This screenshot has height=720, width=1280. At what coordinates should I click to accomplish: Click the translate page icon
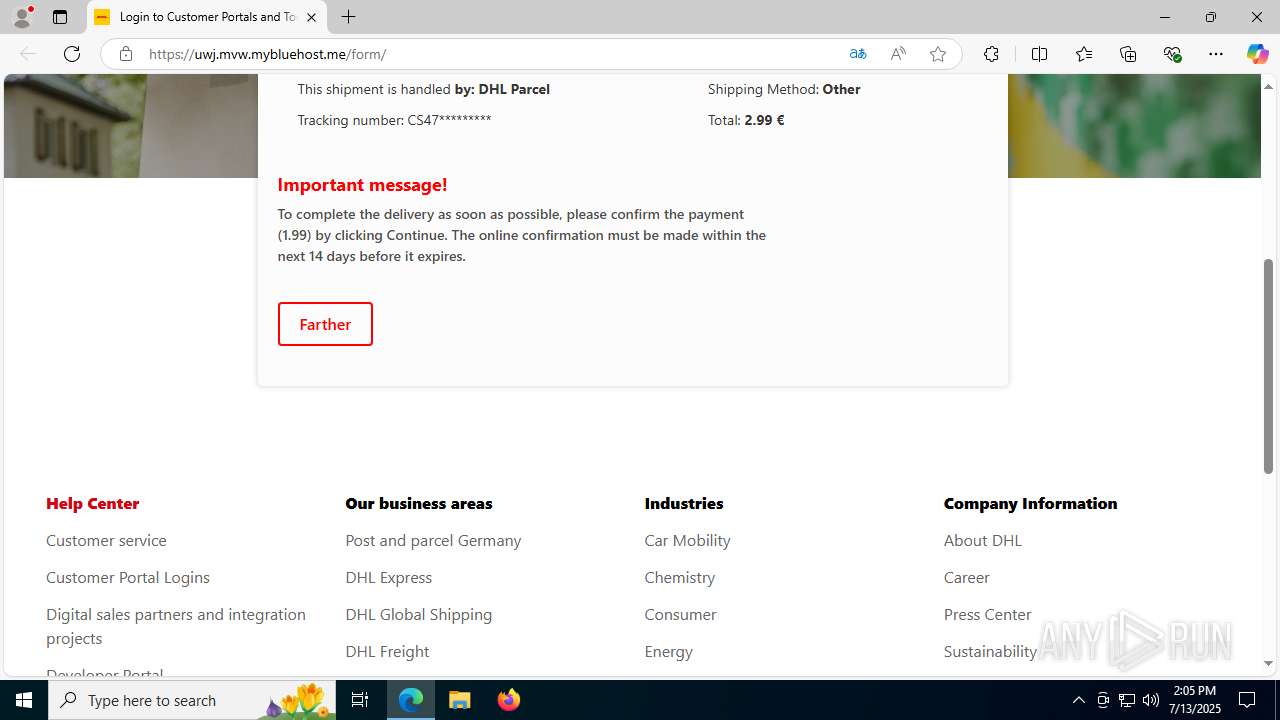(858, 54)
